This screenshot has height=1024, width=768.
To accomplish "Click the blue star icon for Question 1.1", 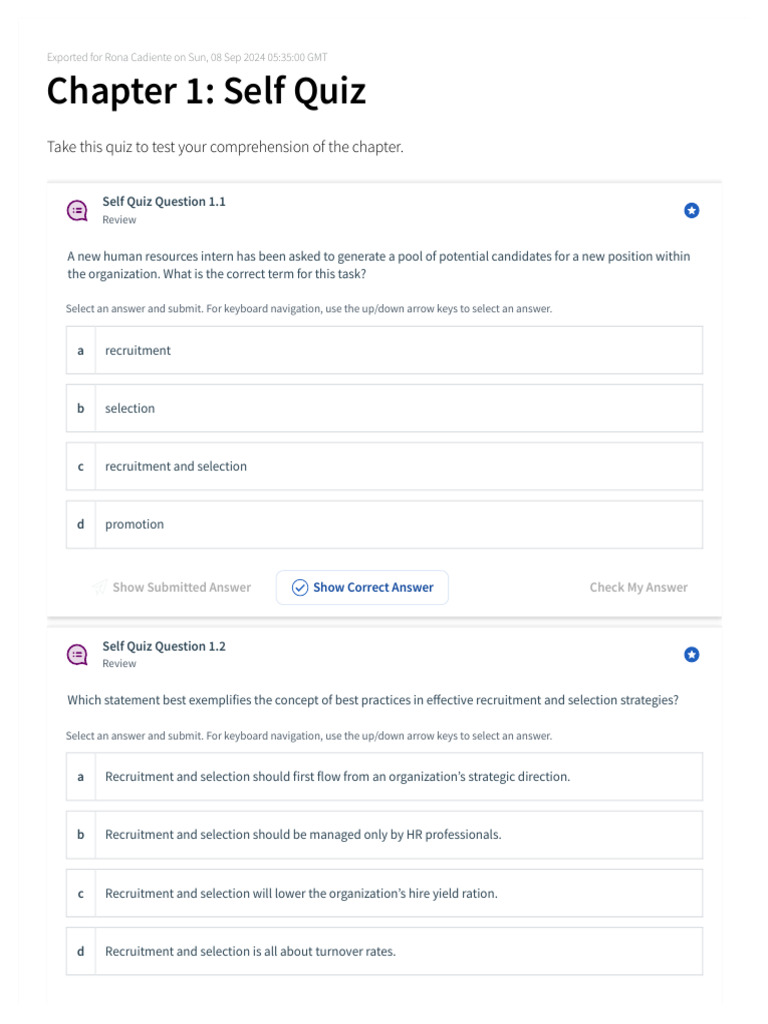I will click(691, 210).
